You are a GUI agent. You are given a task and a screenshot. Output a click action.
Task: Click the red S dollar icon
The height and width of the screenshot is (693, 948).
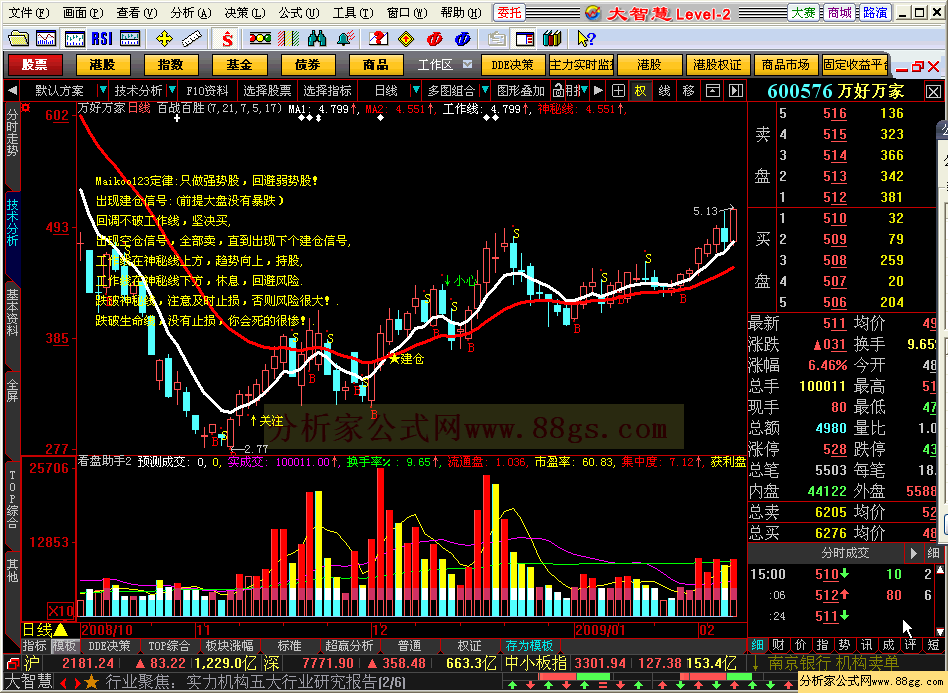[x=227, y=39]
